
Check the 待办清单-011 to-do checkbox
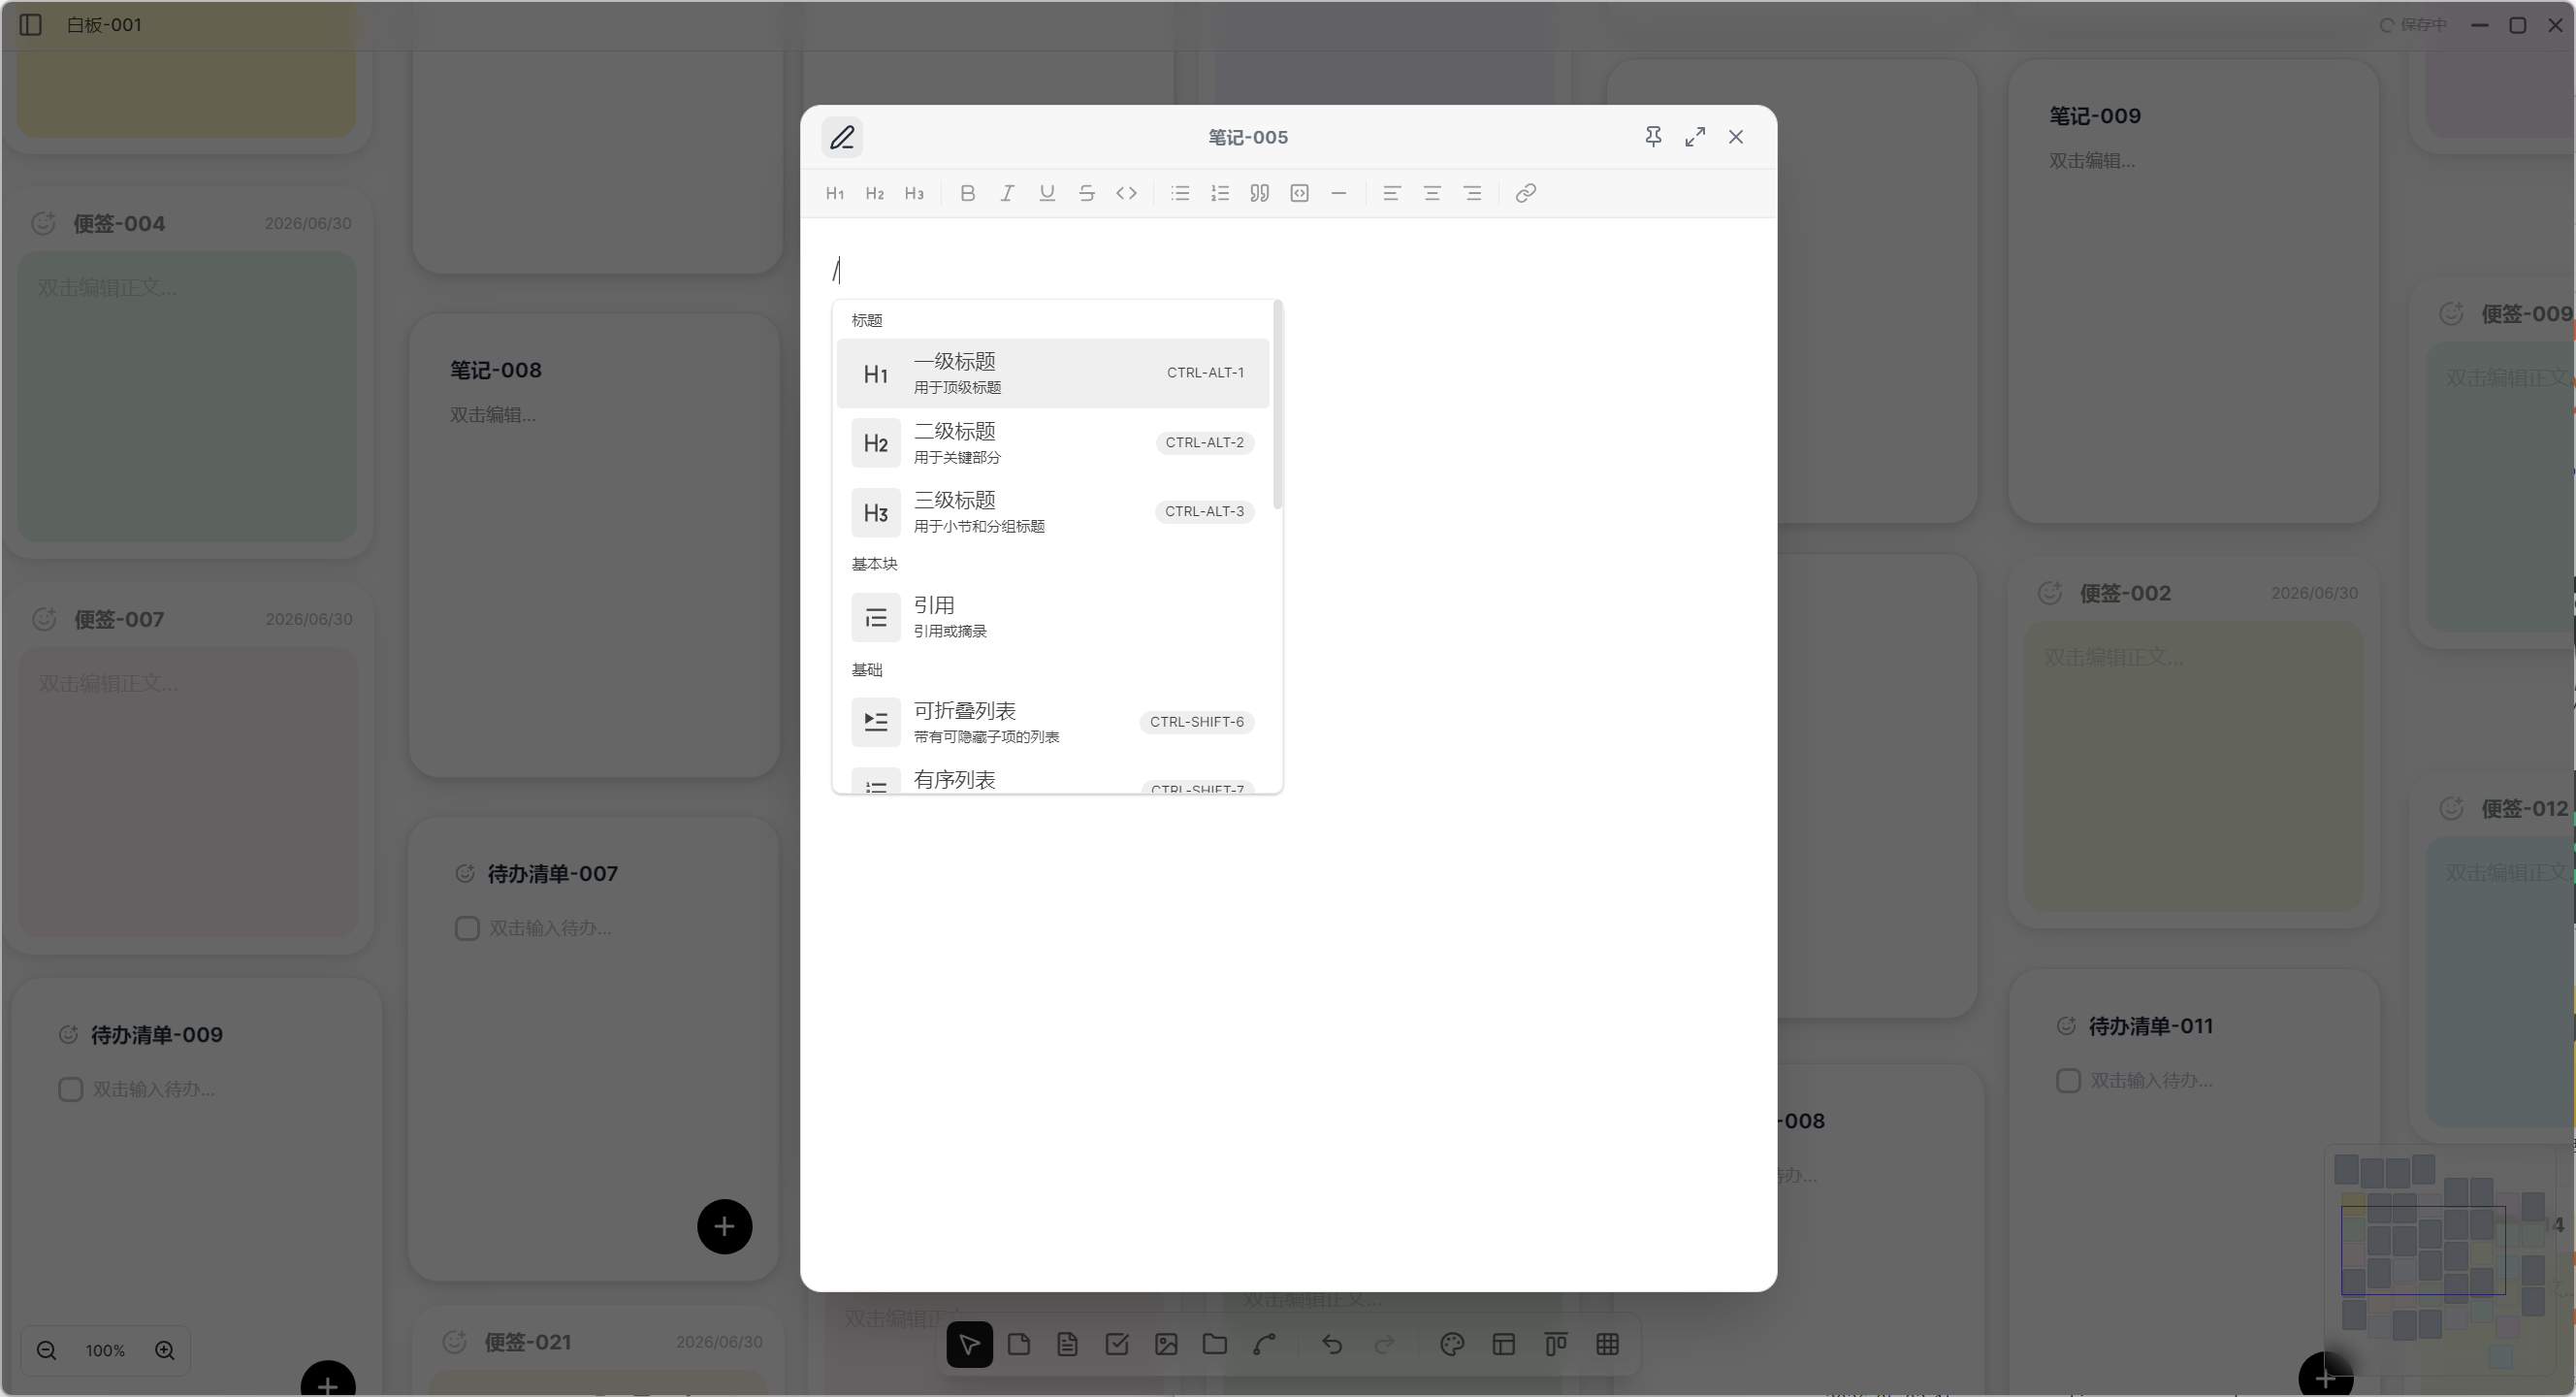pyautogui.click(x=2068, y=1081)
